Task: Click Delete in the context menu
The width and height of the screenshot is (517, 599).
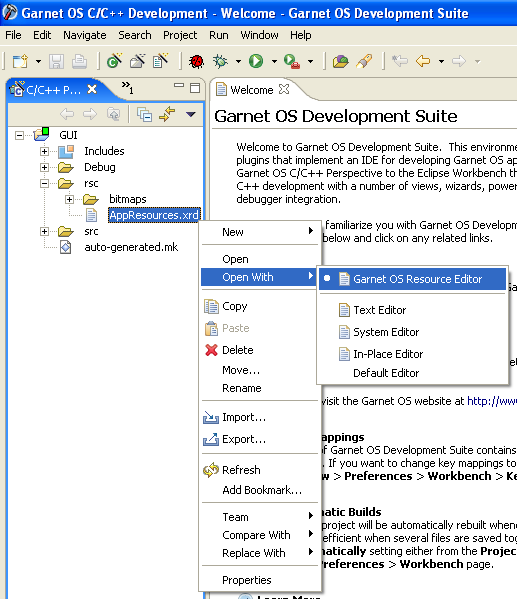Action: click(259, 350)
